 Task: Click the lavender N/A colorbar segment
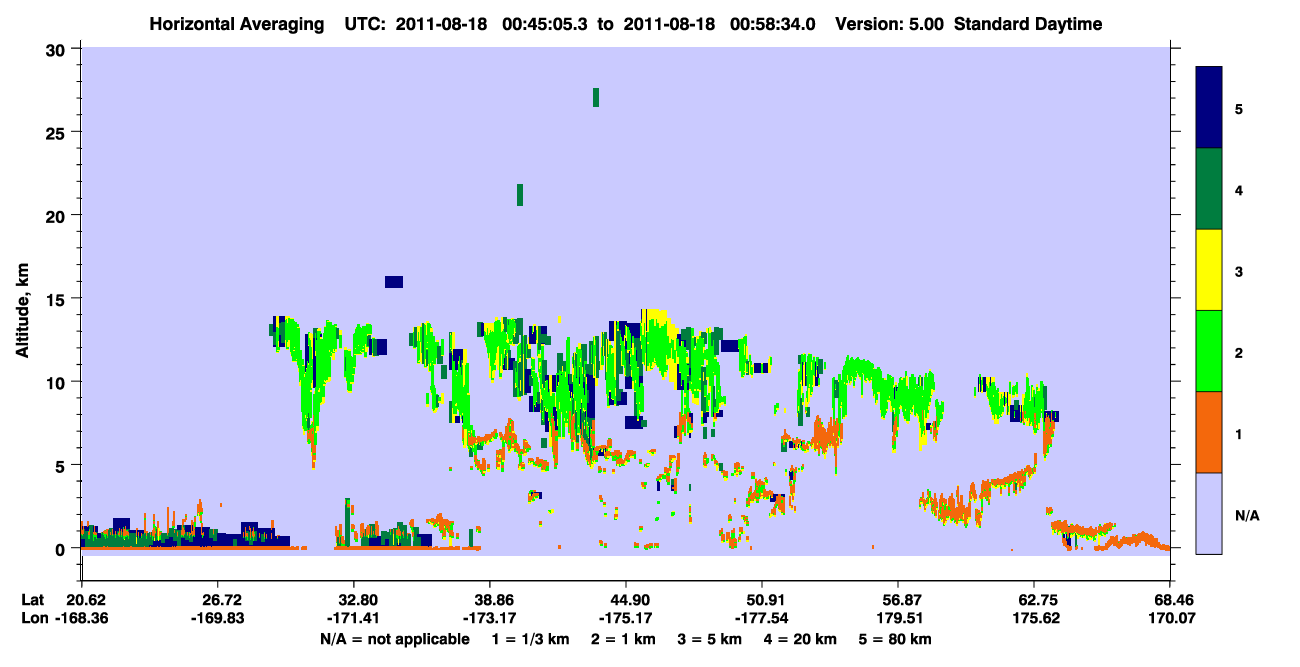tap(1209, 512)
